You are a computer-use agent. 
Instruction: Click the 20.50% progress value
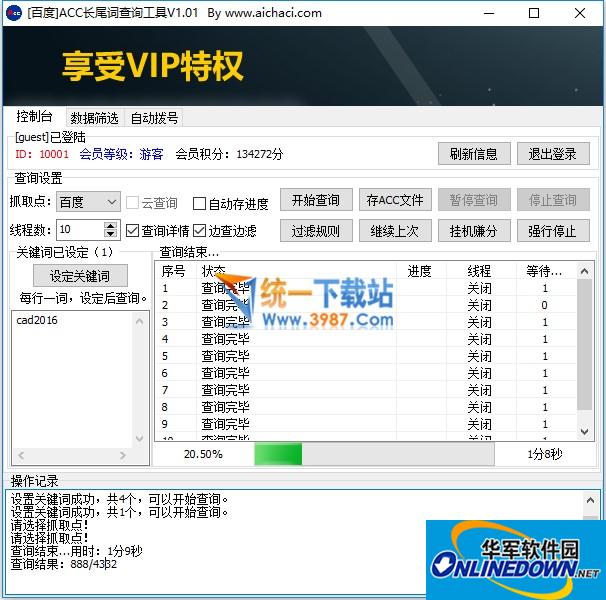point(203,454)
